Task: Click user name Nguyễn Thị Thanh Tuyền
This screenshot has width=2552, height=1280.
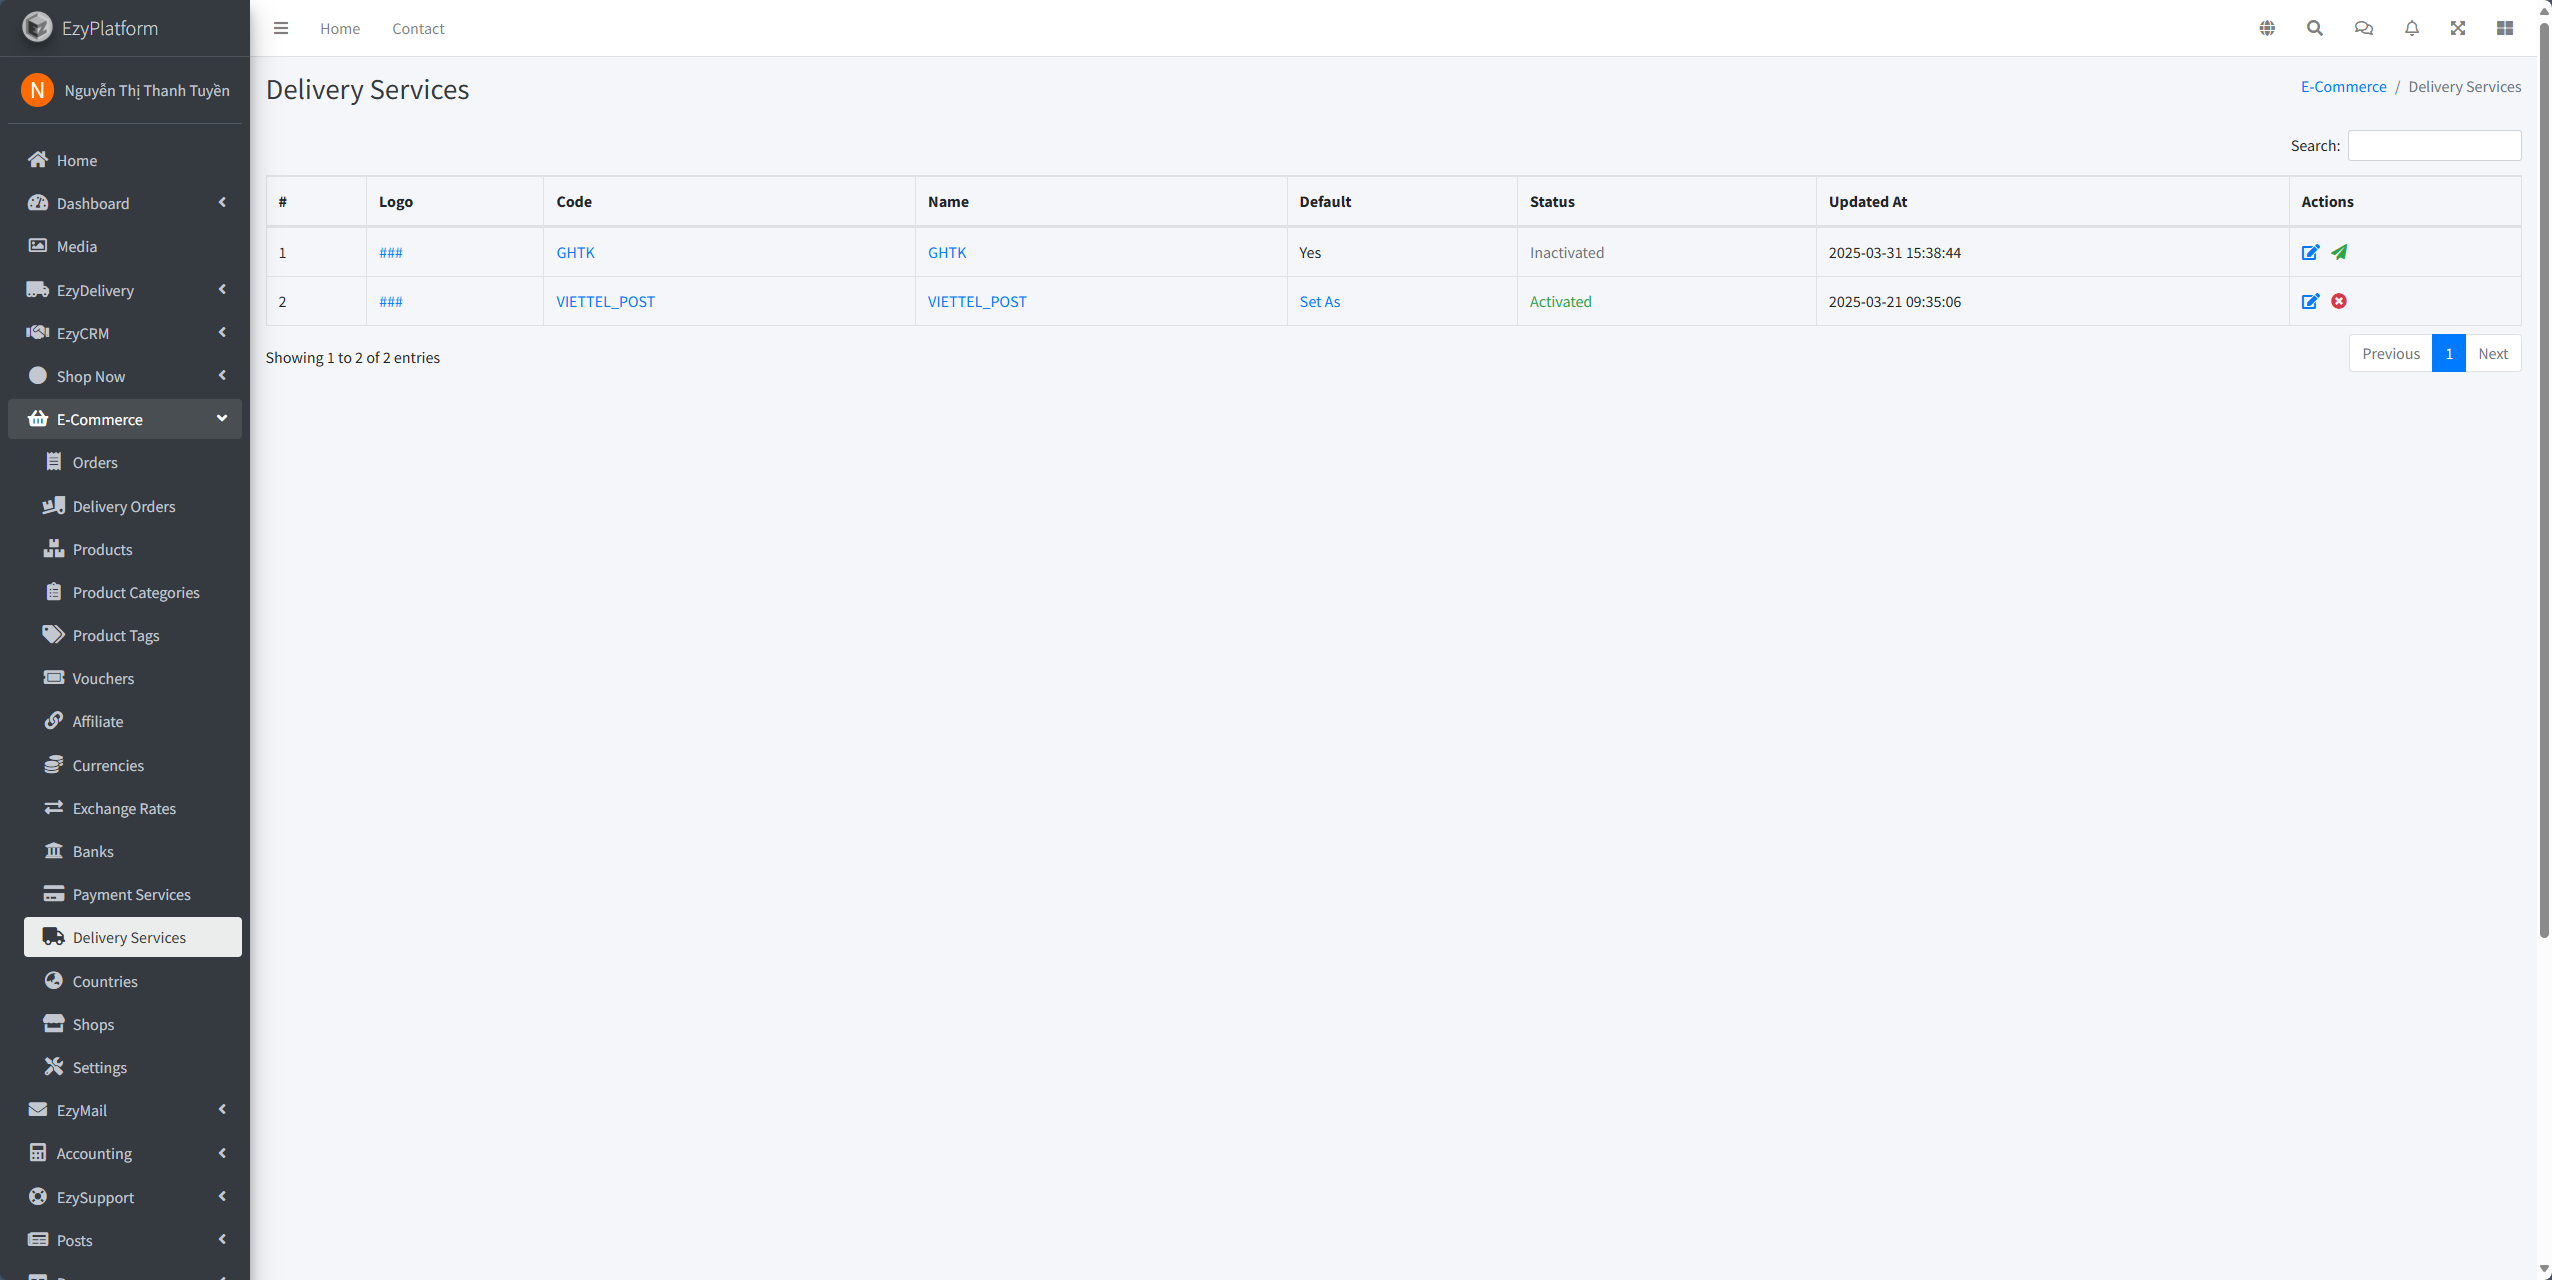Action: (147, 90)
